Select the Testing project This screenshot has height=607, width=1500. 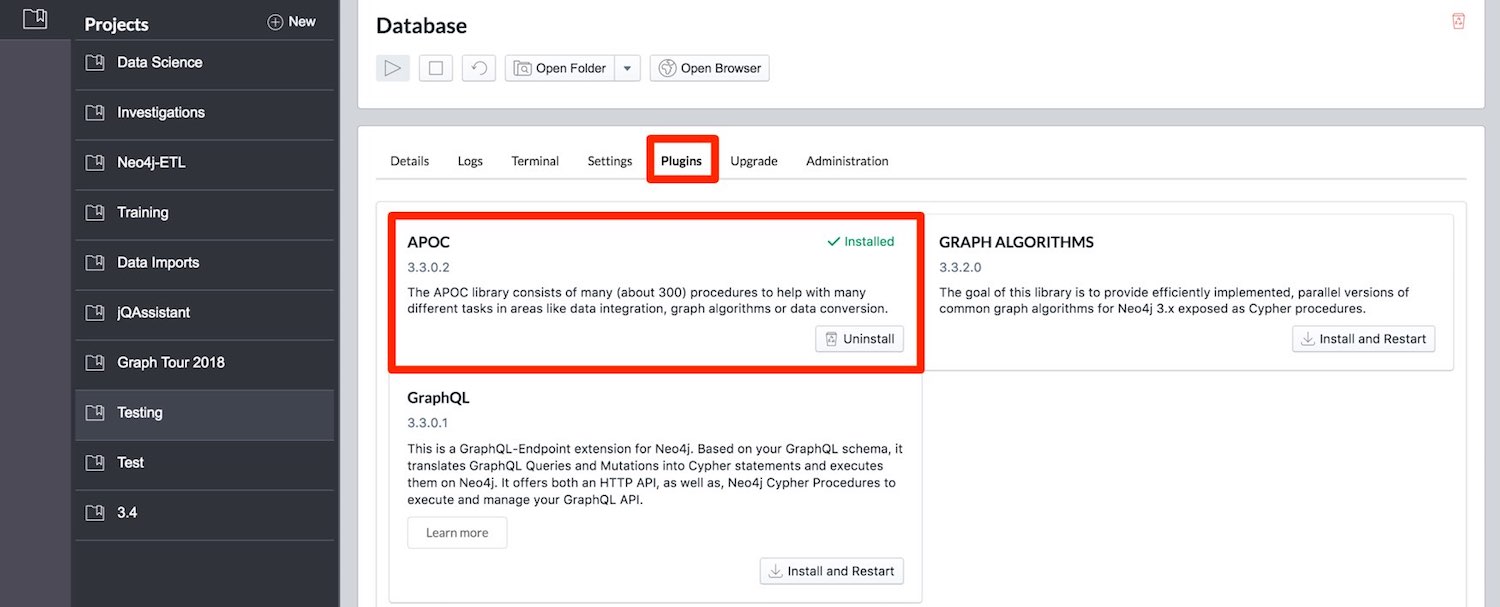pos(204,413)
